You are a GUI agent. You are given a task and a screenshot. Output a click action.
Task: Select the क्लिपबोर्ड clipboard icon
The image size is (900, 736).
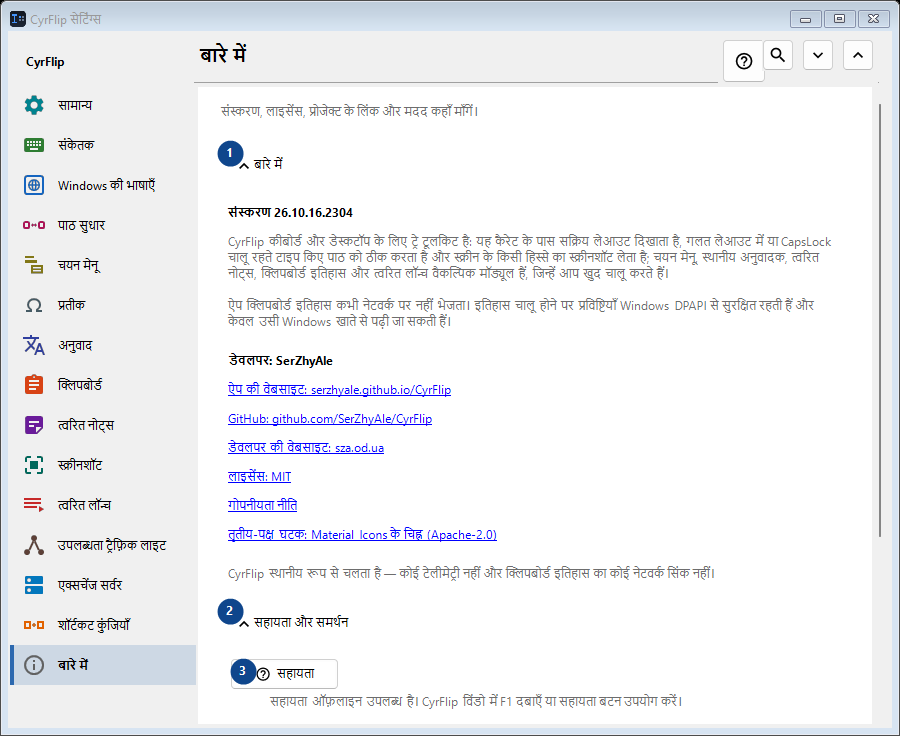pos(34,384)
